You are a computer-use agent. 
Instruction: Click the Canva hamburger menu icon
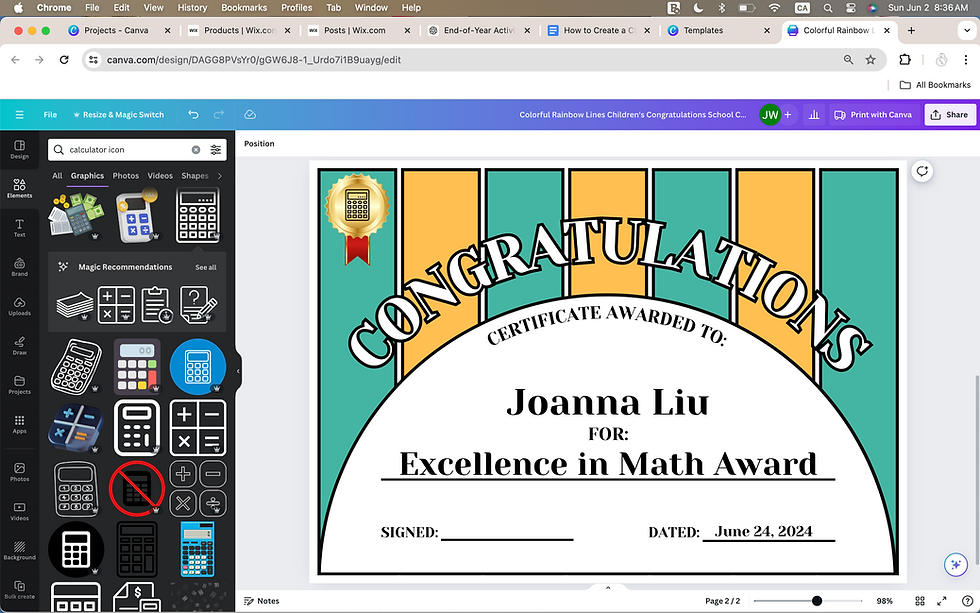click(x=19, y=115)
